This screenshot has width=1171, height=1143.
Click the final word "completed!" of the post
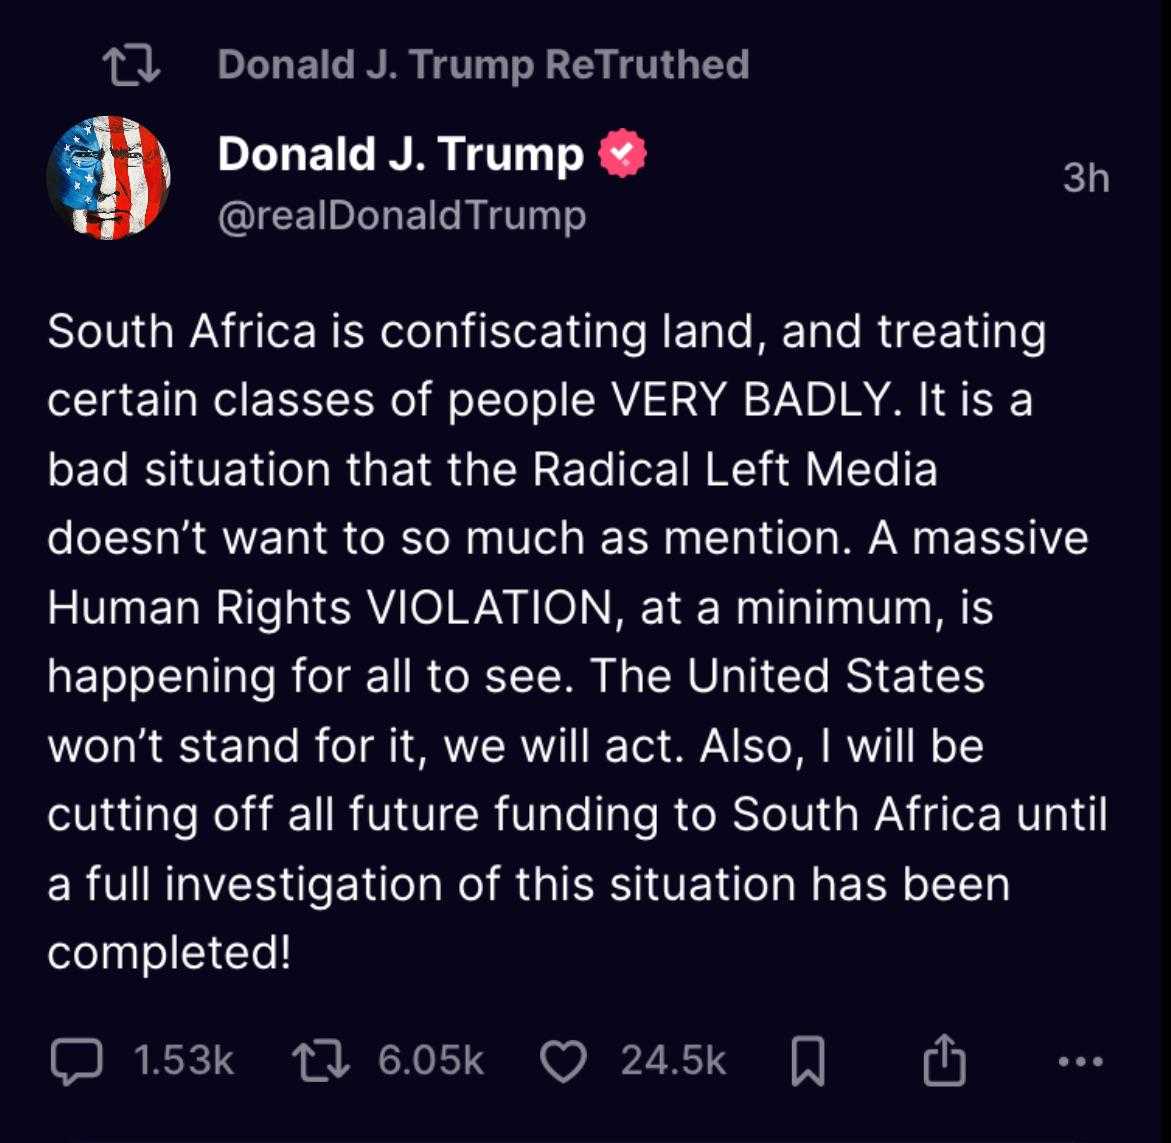(169, 952)
